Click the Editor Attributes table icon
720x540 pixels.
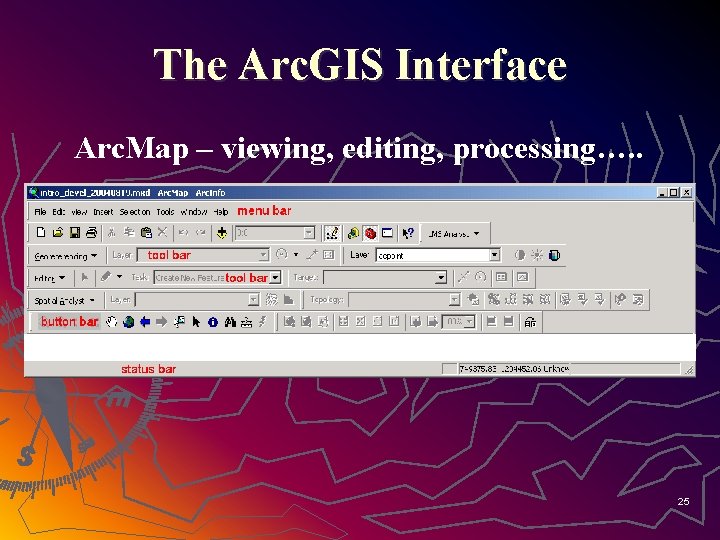click(501, 277)
